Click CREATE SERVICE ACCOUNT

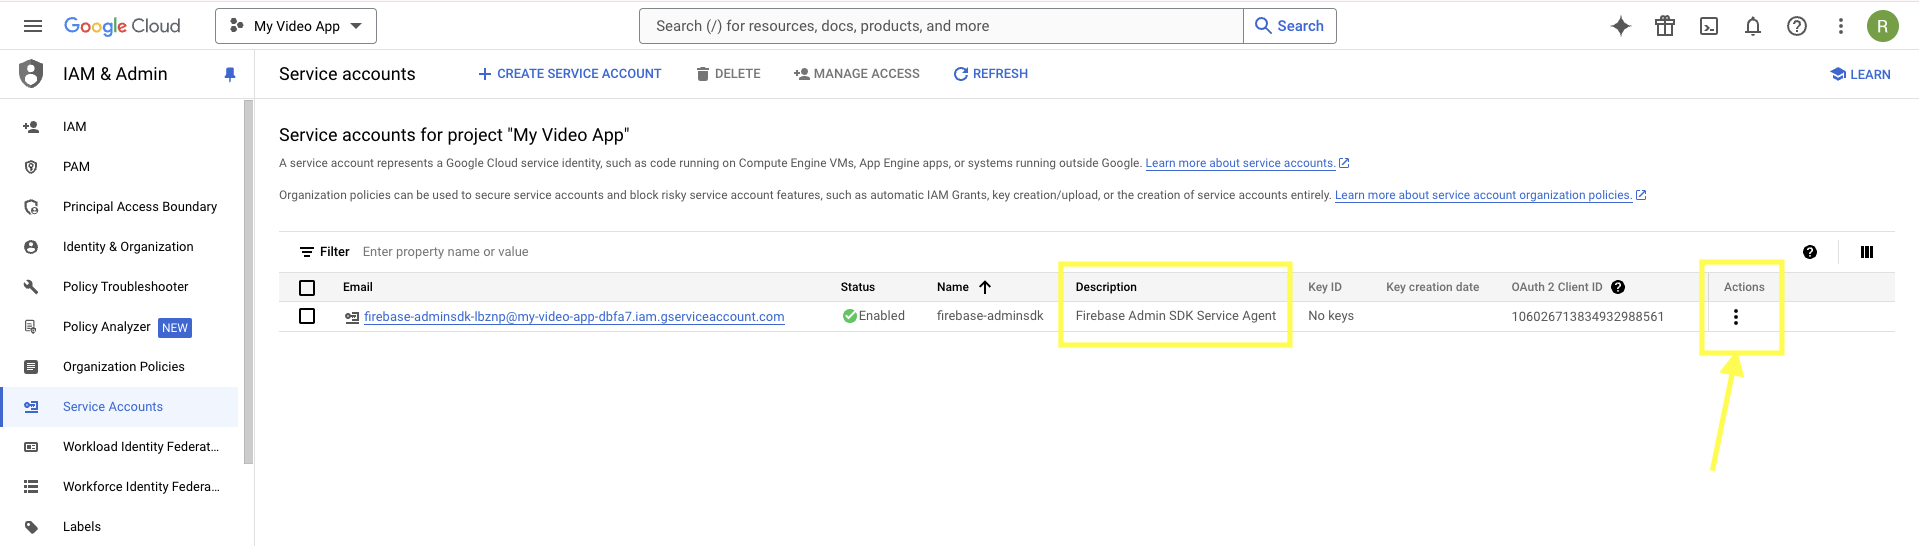click(569, 74)
